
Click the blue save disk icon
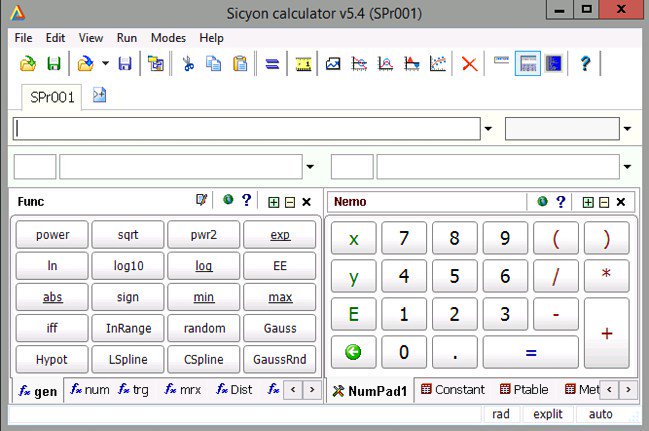pos(125,63)
